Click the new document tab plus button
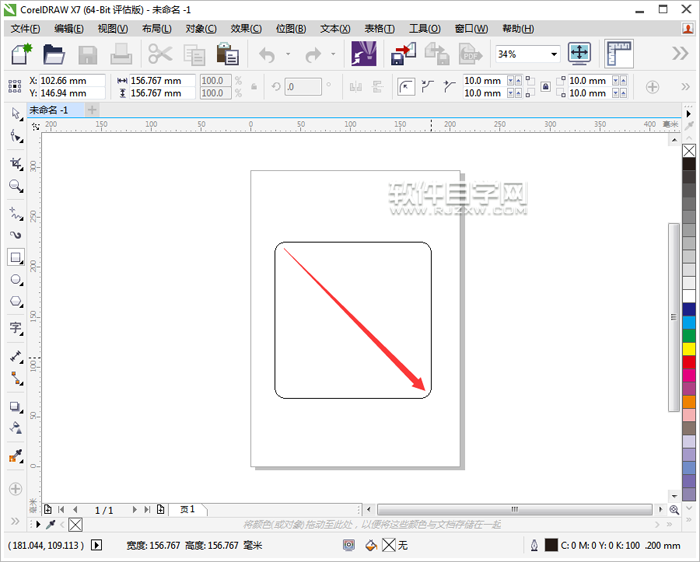 click(x=92, y=109)
